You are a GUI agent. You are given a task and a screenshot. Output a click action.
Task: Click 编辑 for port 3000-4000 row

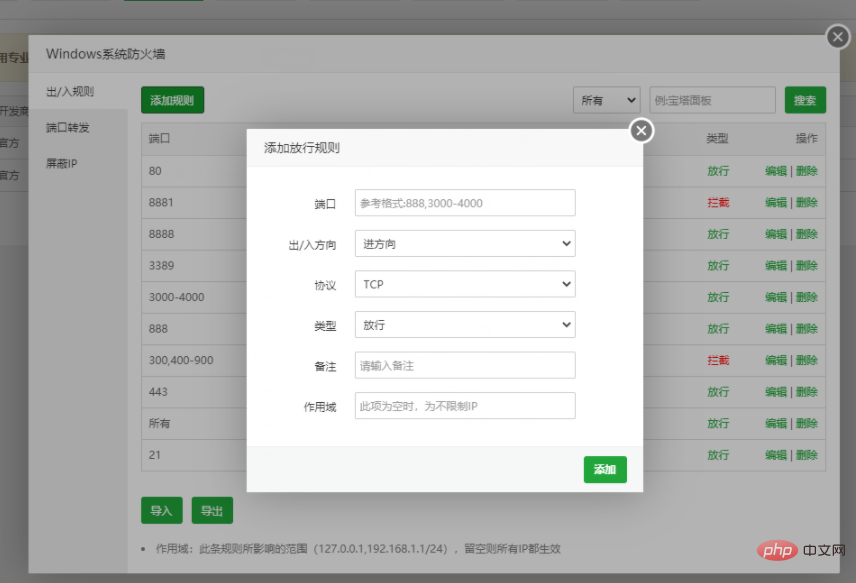tap(776, 298)
